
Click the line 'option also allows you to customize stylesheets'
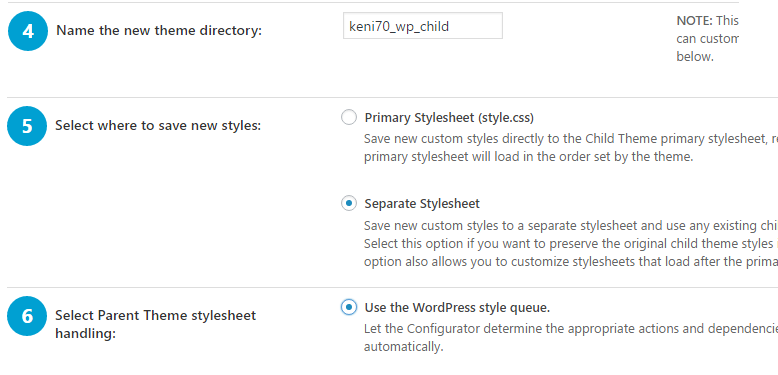tap(571, 262)
